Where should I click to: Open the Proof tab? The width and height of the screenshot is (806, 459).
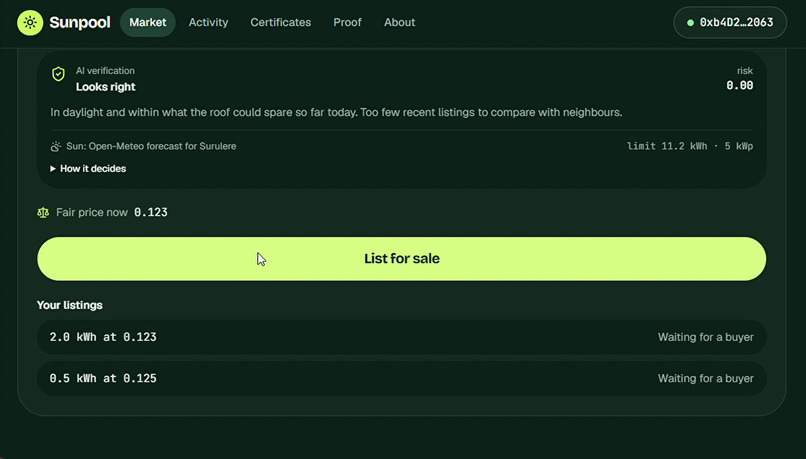[347, 23]
